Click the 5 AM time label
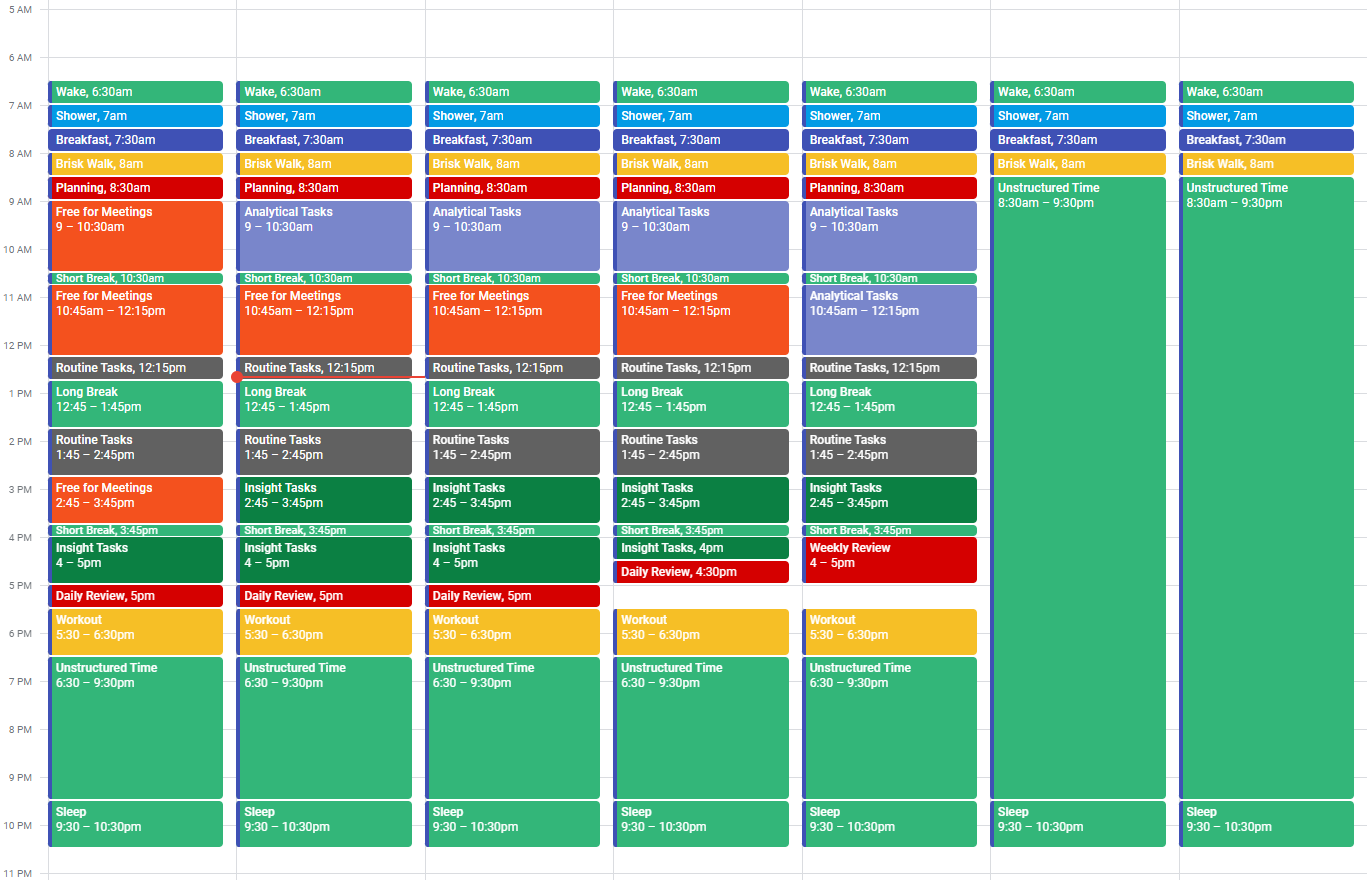Image resolution: width=1367 pixels, height=880 pixels. click(21, 10)
